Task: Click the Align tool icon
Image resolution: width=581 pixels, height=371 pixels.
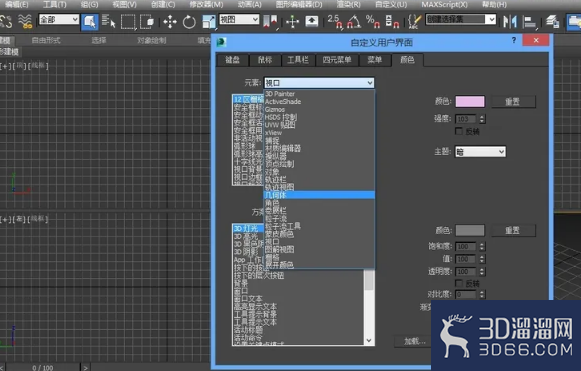Action: (x=529, y=21)
